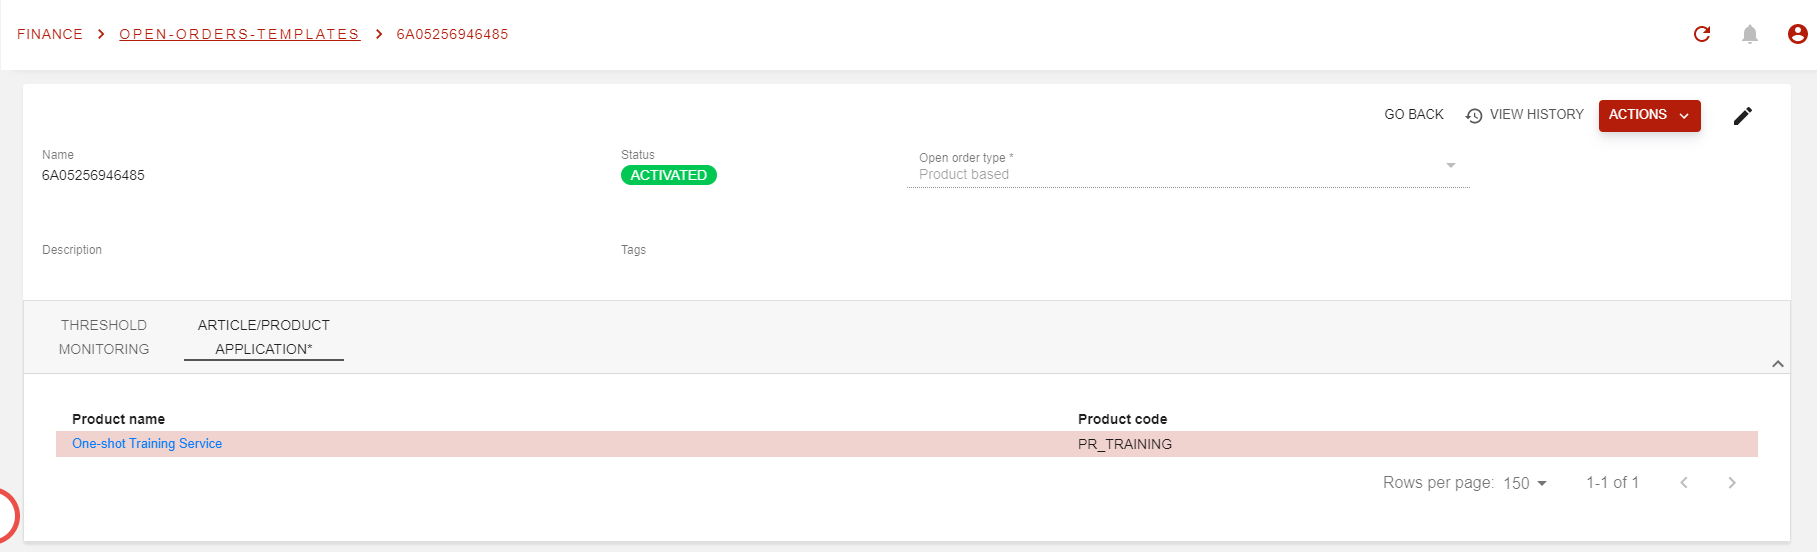
Task: Switch to Threshold Monitoring tab
Action: click(104, 337)
